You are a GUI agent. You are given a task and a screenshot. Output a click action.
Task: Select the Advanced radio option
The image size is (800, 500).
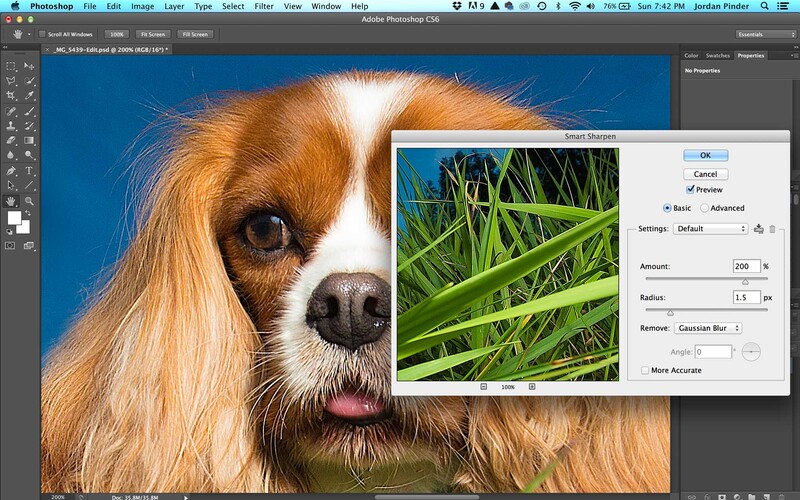pyautogui.click(x=705, y=208)
